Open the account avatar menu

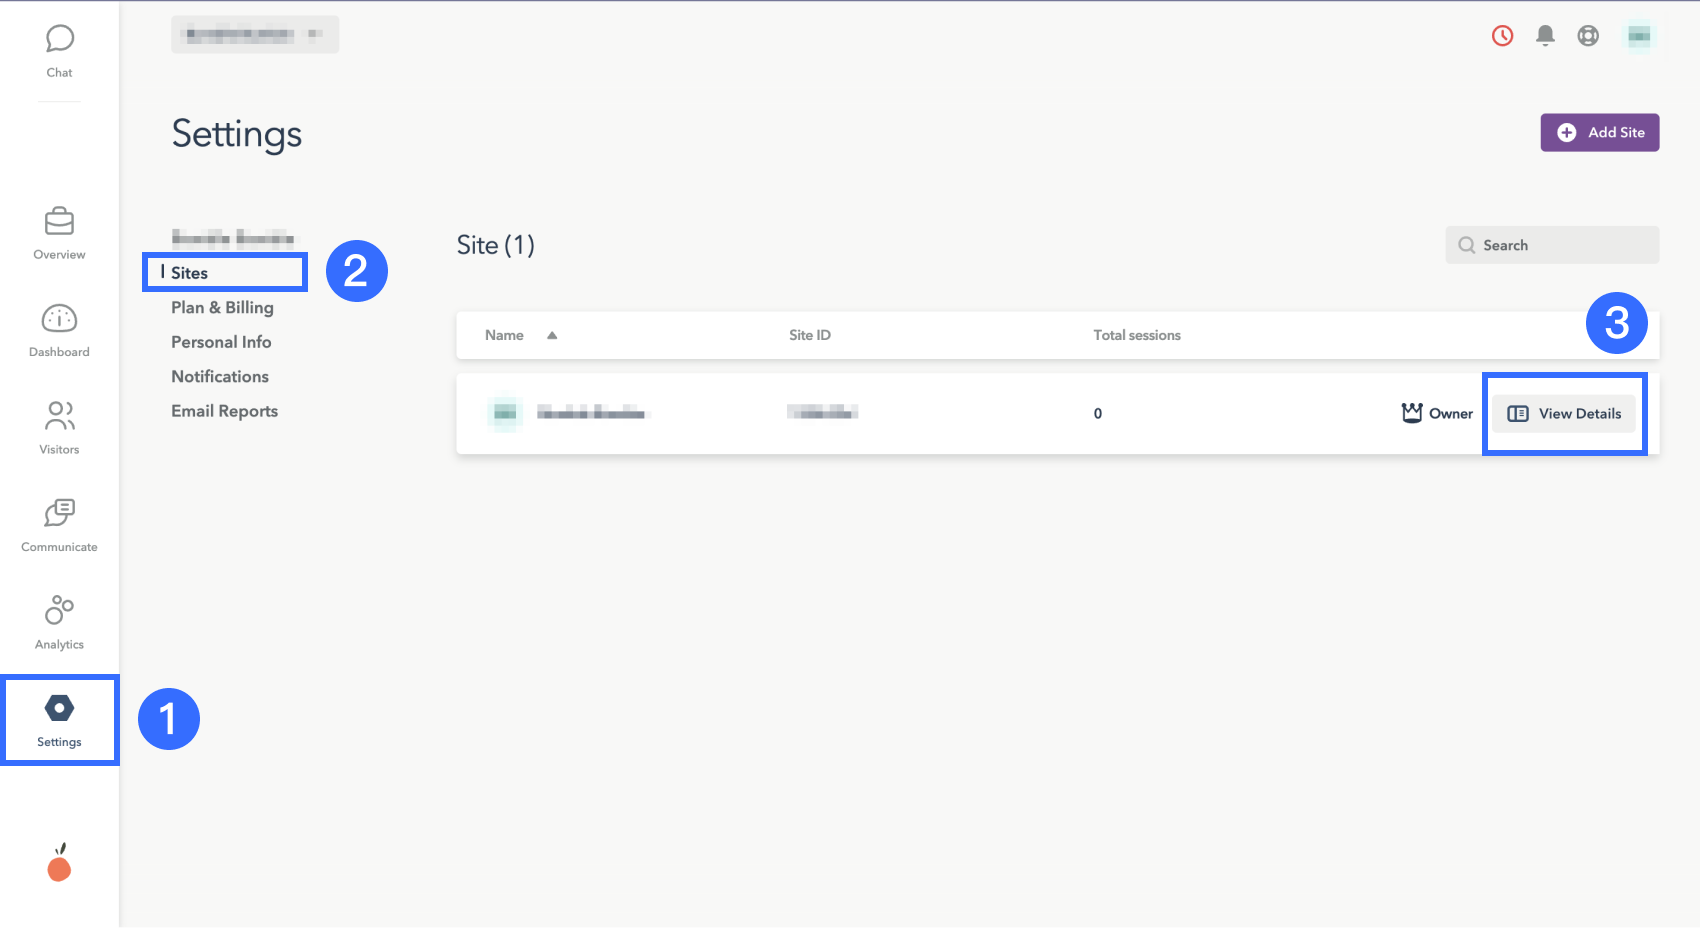coord(1638,36)
